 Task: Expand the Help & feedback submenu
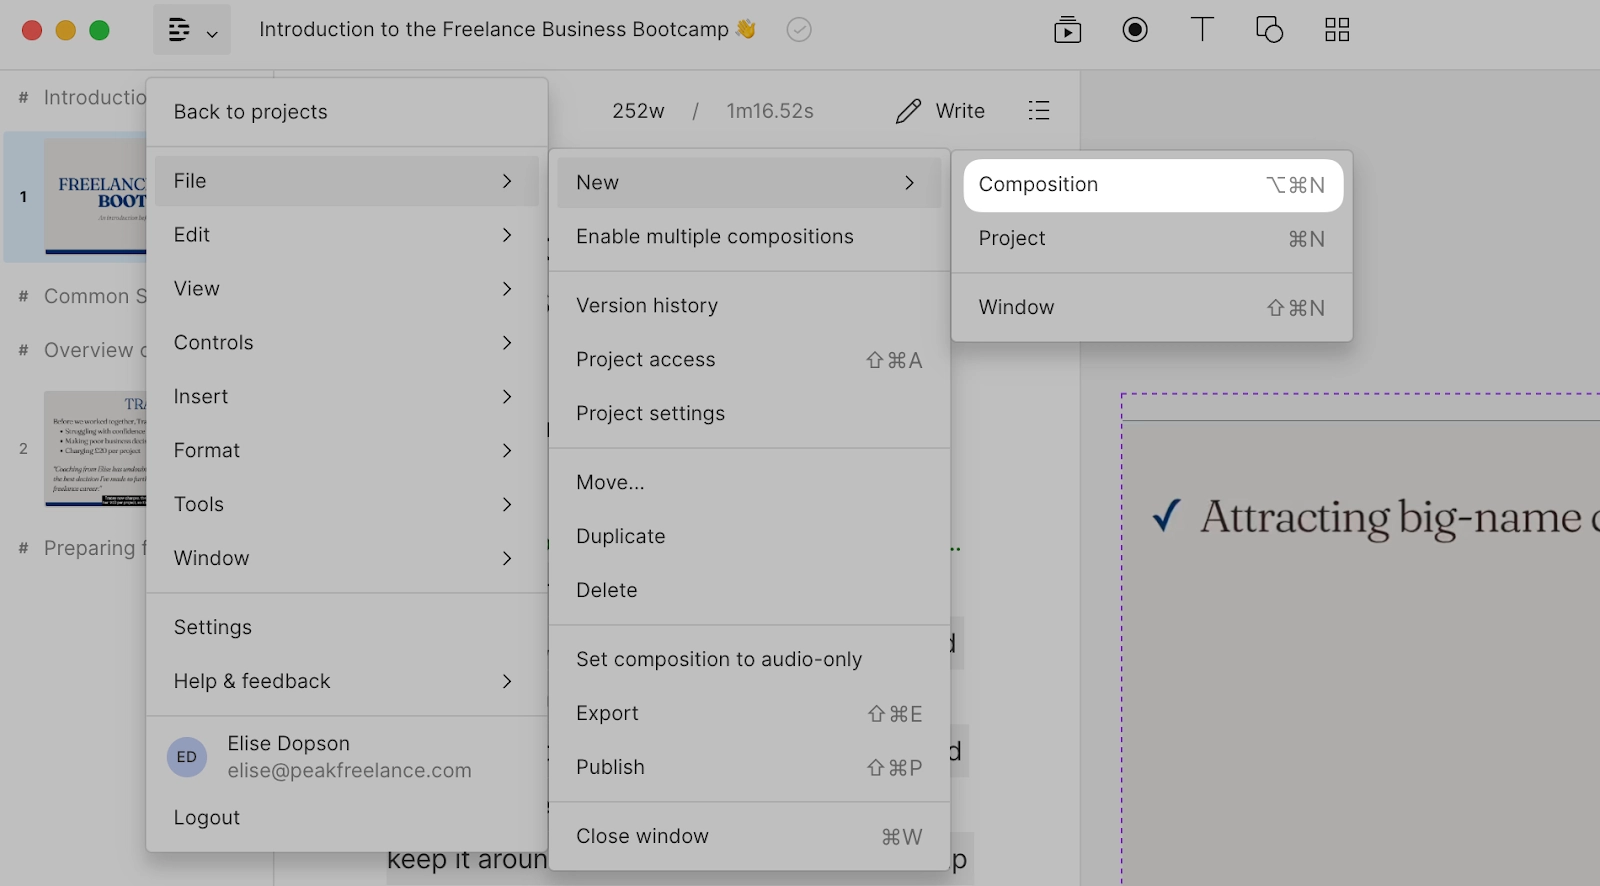[342, 681]
